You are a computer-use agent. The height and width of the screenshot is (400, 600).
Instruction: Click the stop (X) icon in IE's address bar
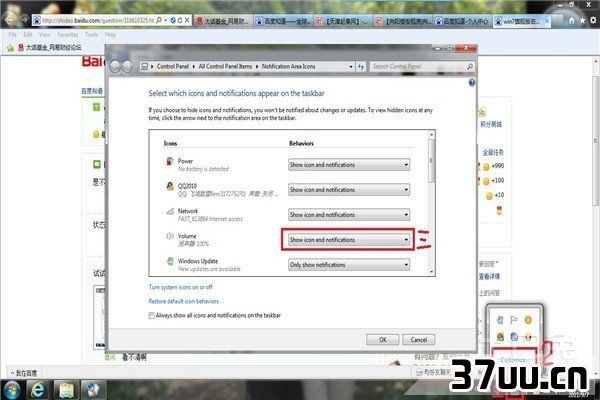point(187,20)
